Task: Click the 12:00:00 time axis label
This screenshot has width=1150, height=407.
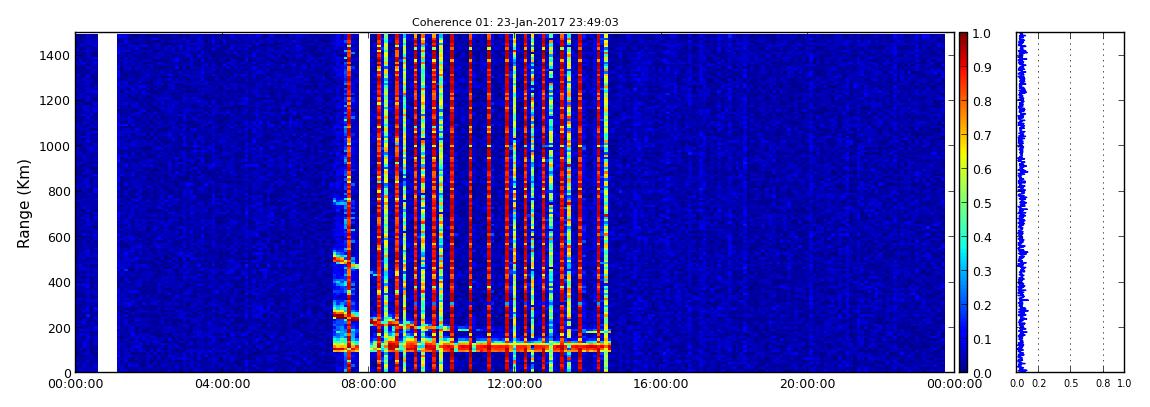Action: 514,384
